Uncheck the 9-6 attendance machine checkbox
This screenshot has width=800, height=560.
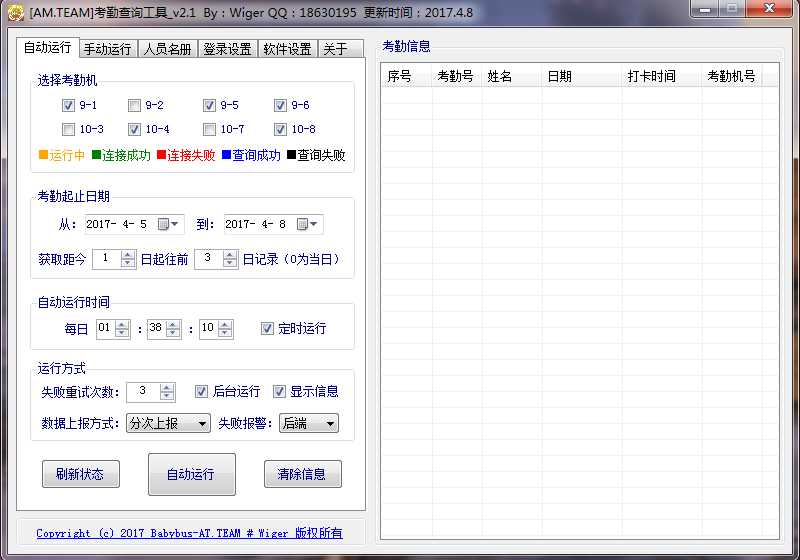pyautogui.click(x=280, y=106)
